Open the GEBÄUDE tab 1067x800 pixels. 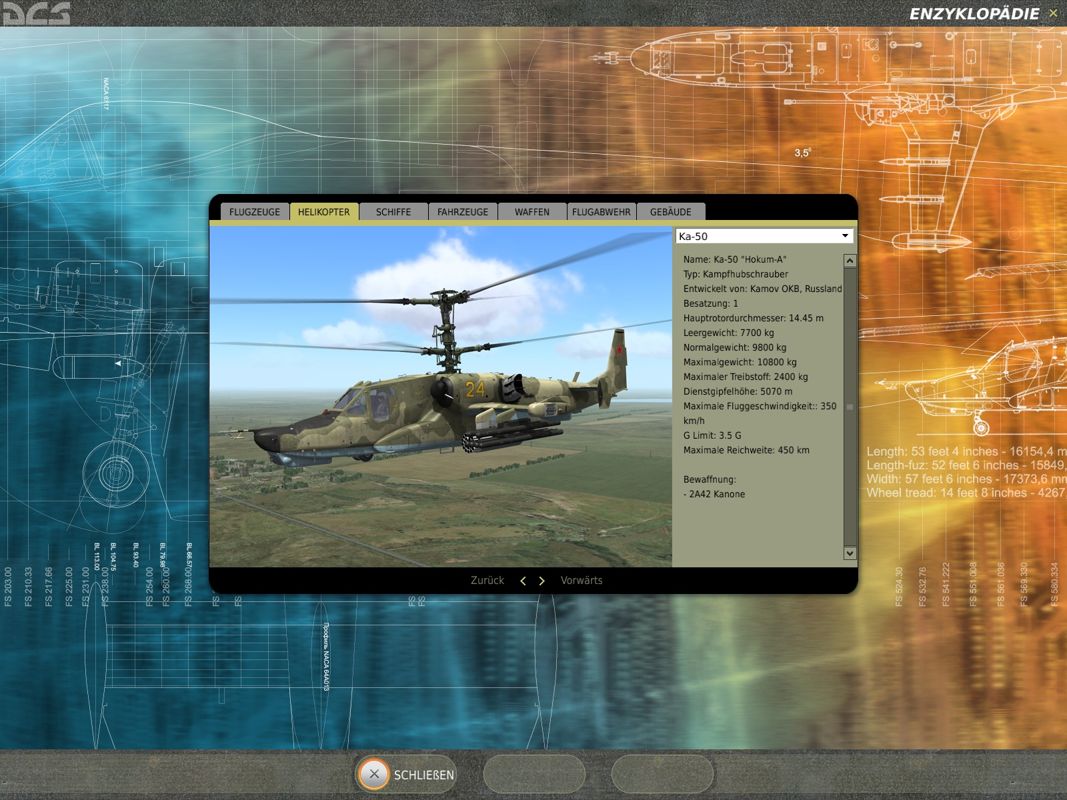(670, 211)
